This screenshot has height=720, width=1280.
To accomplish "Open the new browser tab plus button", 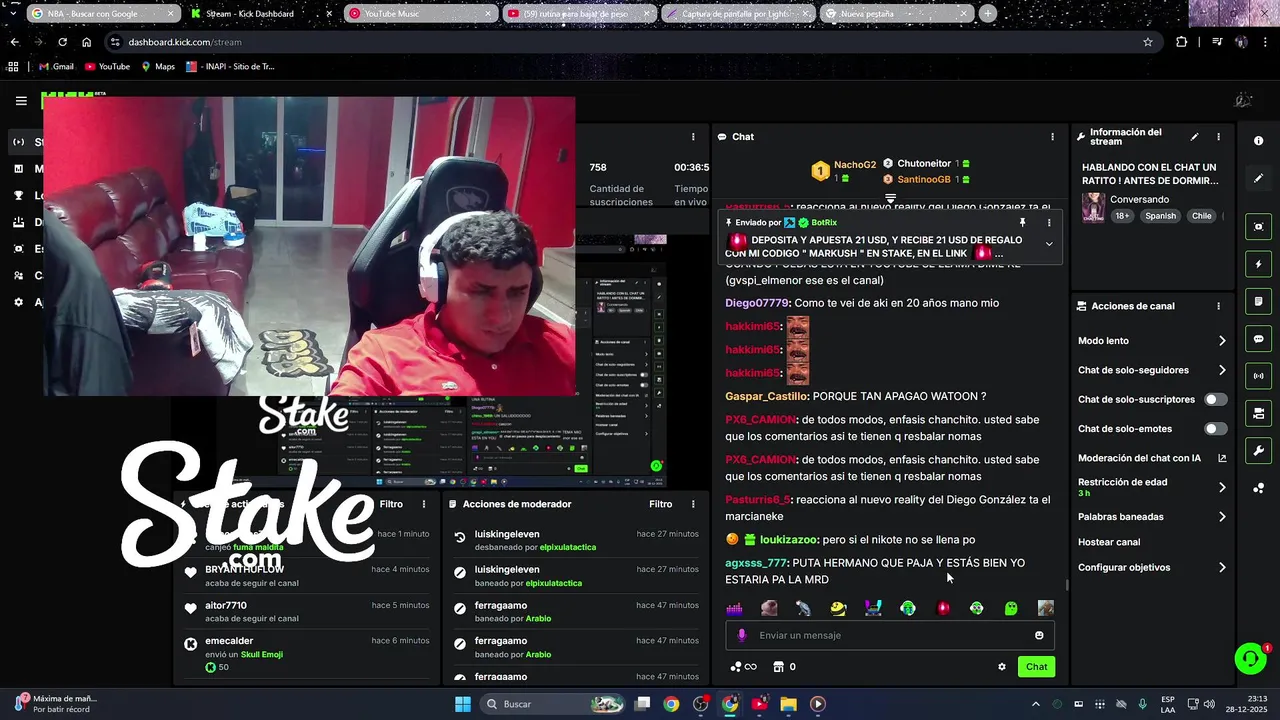I will (x=988, y=14).
